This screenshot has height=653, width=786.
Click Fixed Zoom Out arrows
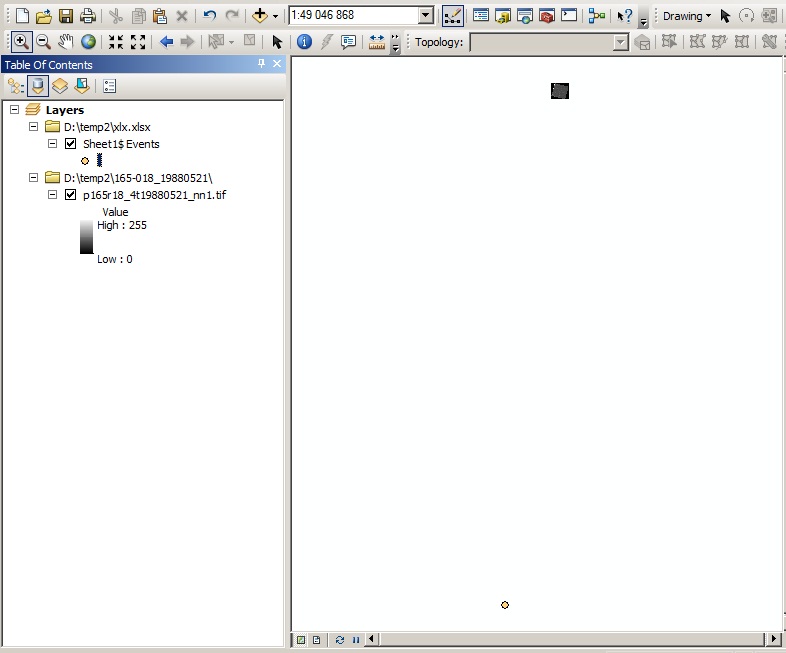click(x=138, y=42)
